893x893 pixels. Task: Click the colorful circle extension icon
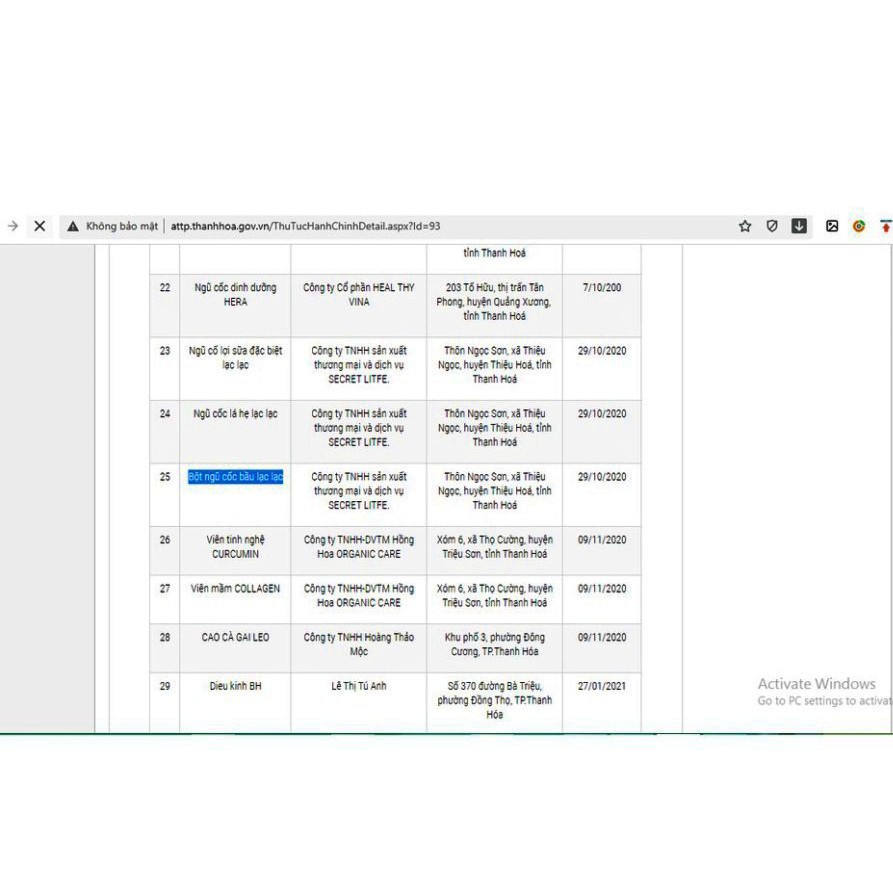[x=859, y=226]
